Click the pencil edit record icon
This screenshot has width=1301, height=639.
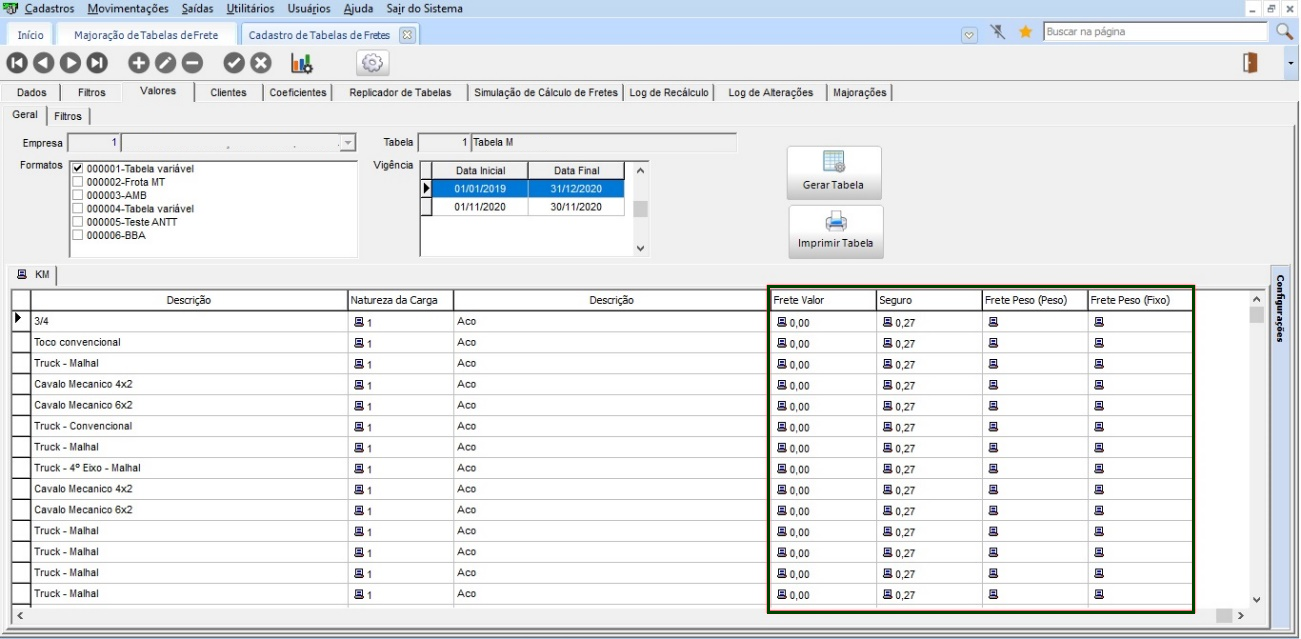pyautogui.click(x=165, y=63)
